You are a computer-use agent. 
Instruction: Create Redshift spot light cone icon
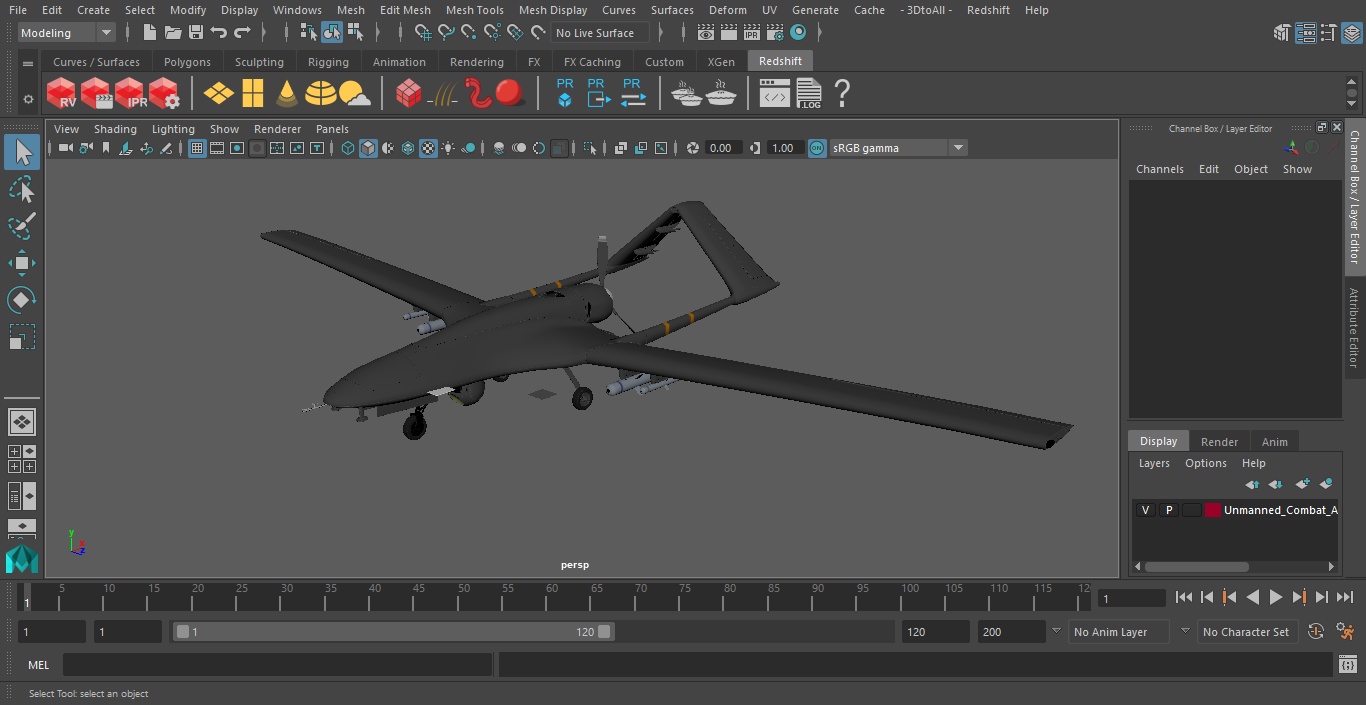pyautogui.click(x=287, y=94)
